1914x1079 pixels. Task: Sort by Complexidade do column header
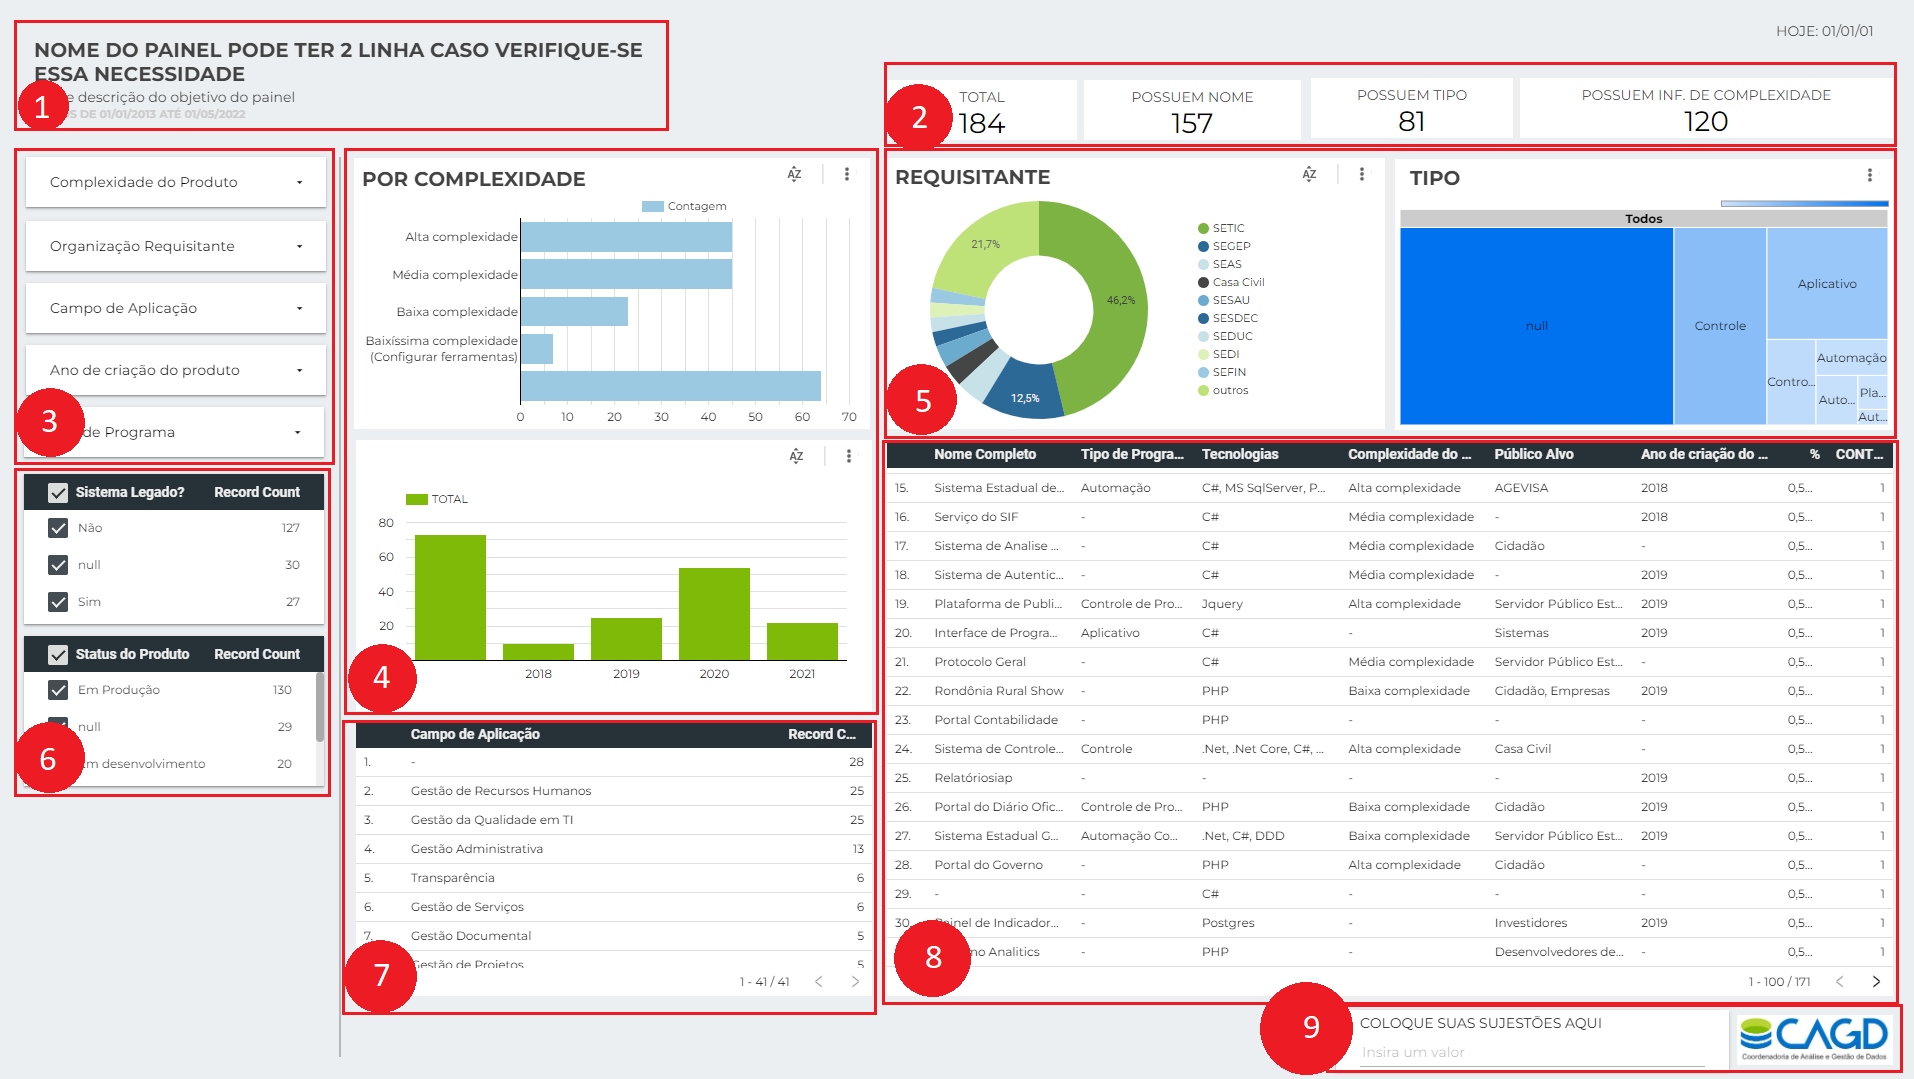point(1409,454)
